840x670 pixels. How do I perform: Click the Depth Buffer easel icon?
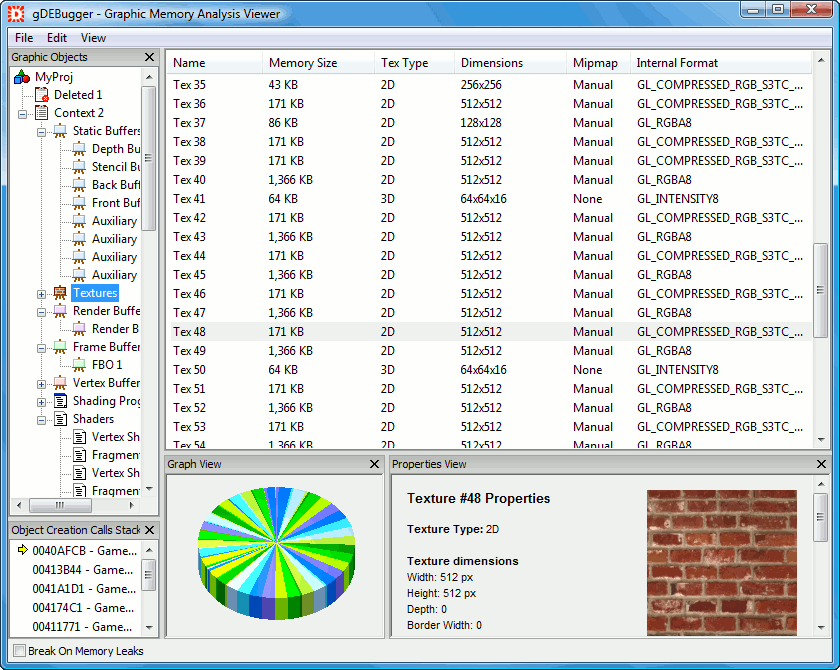pos(79,149)
